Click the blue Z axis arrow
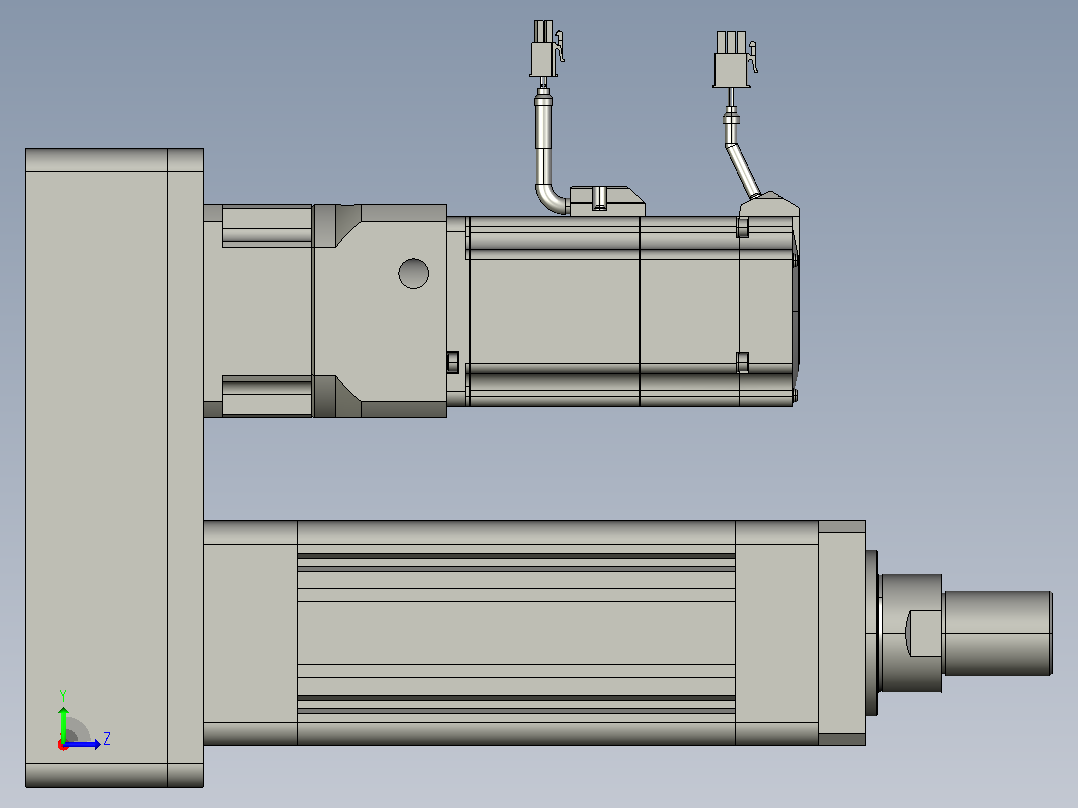This screenshot has width=1078, height=808. [82, 744]
